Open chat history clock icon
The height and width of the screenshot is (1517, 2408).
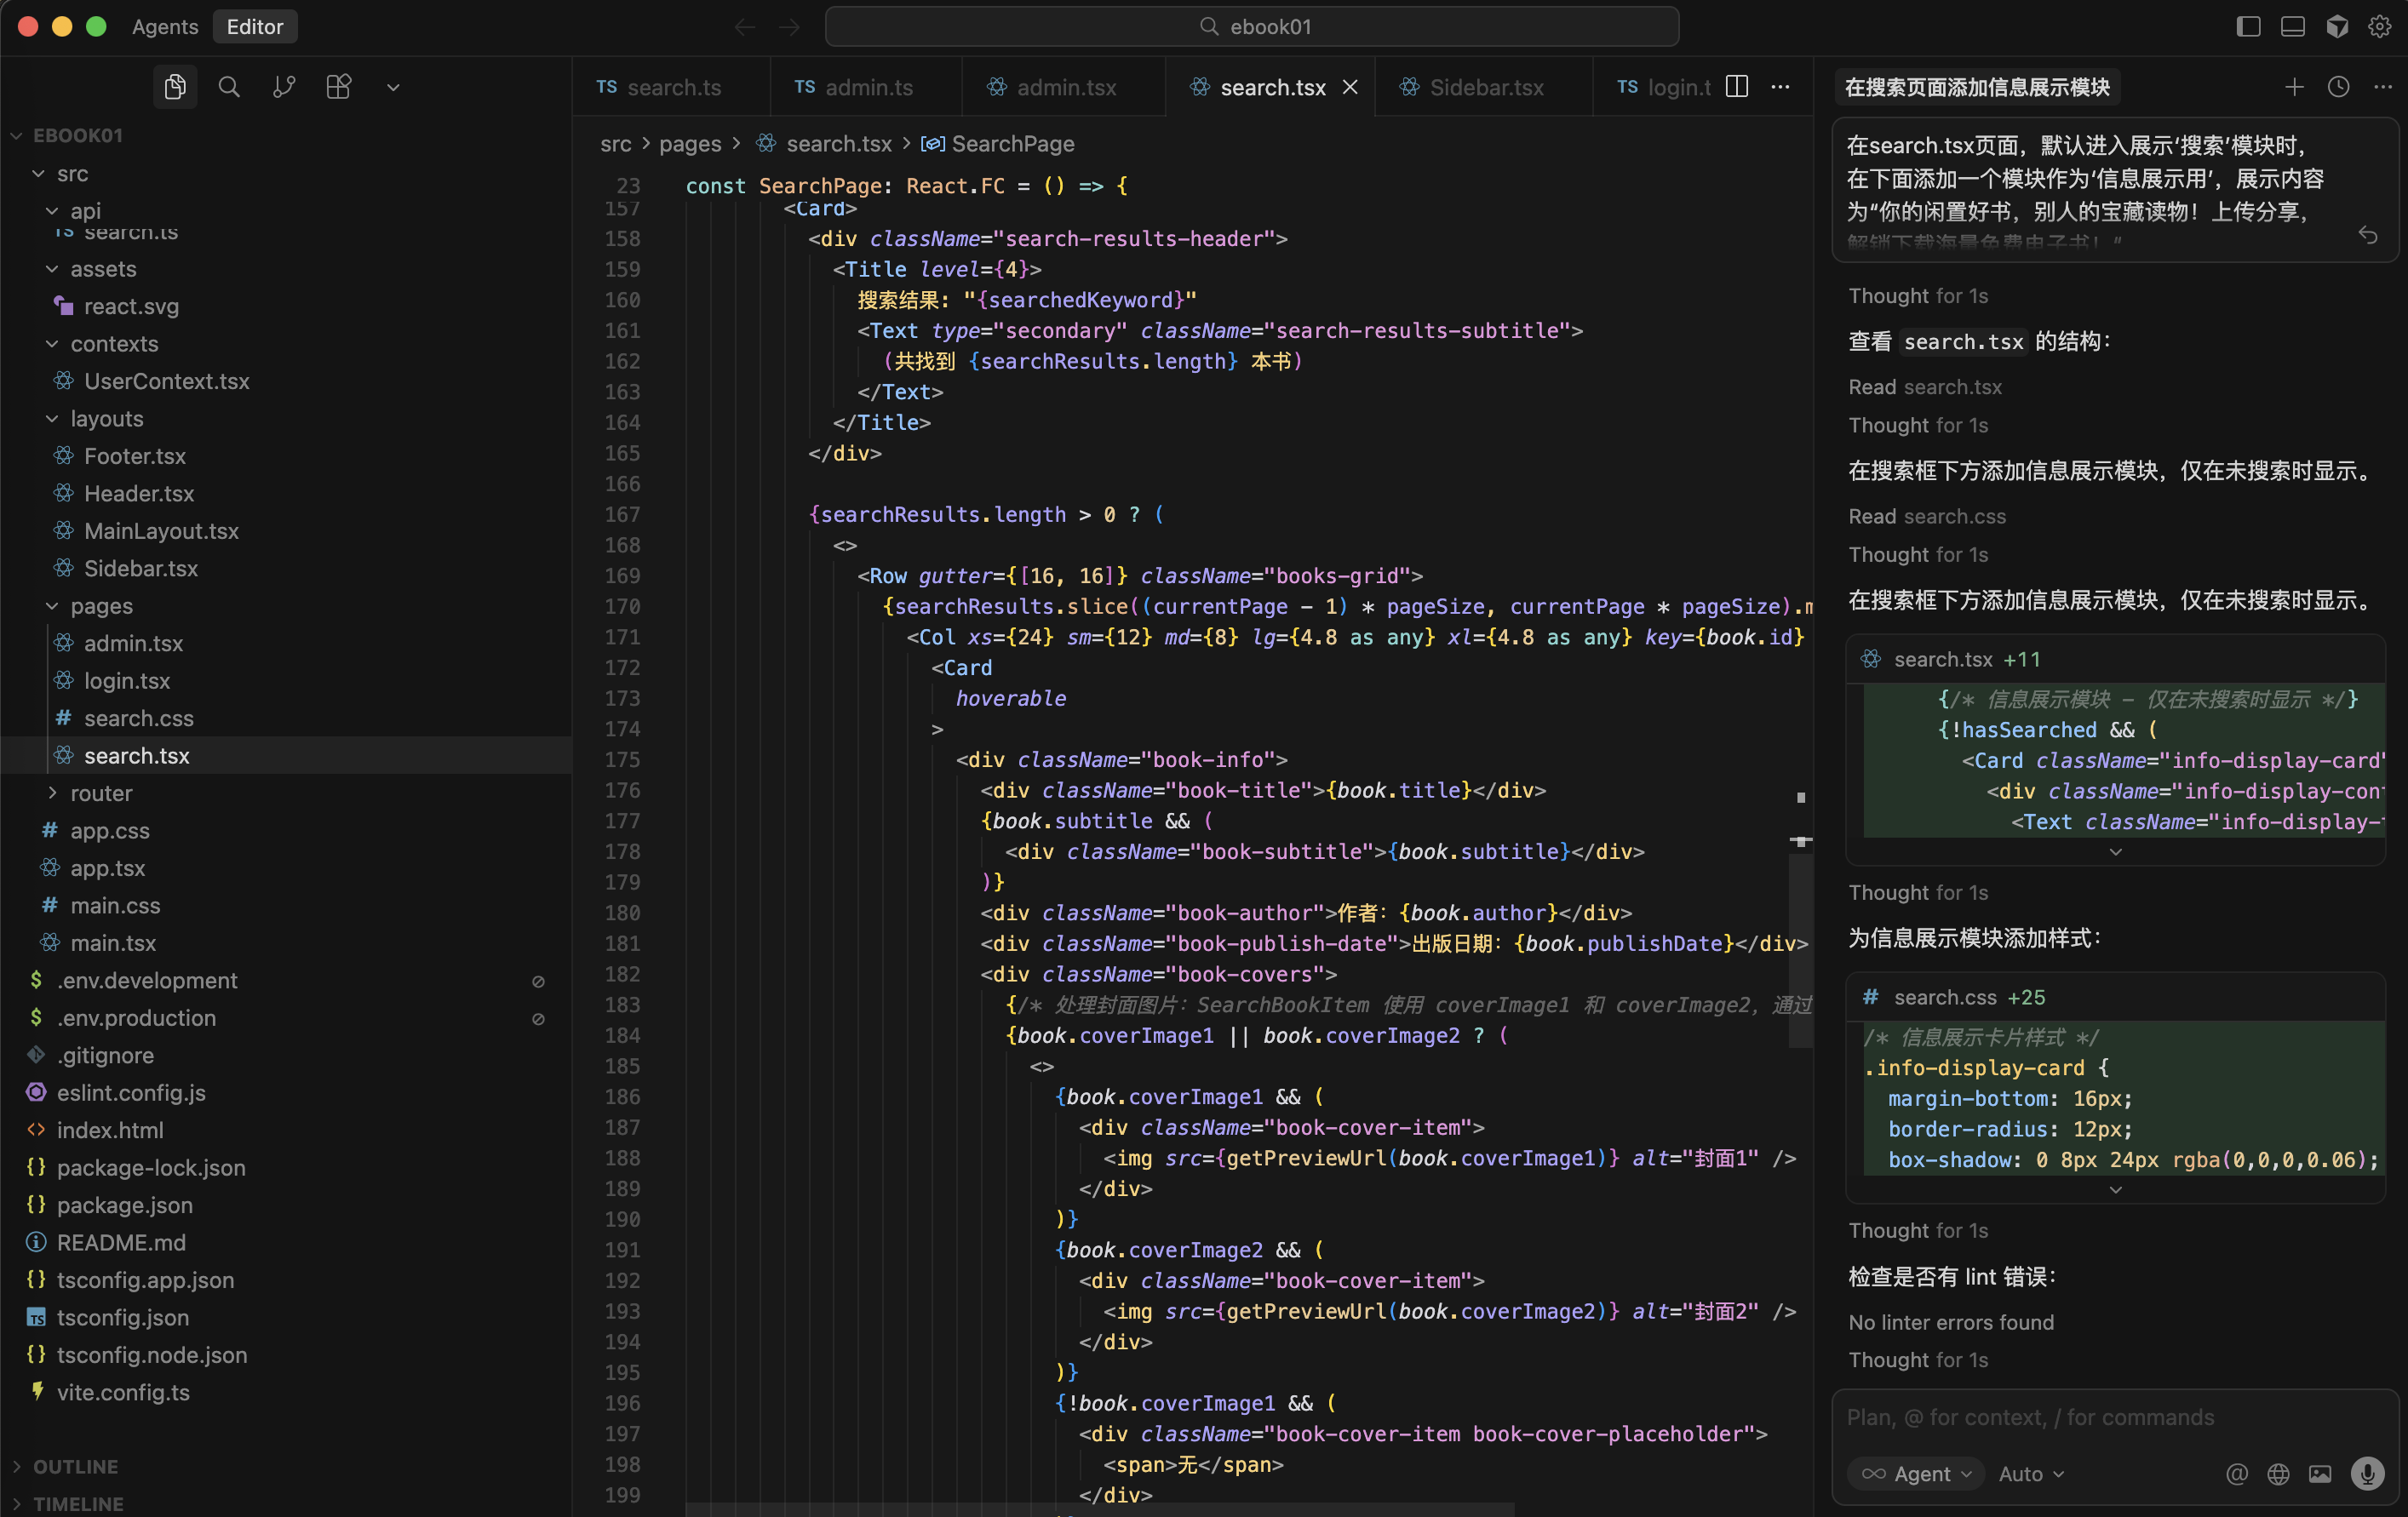[x=2338, y=87]
